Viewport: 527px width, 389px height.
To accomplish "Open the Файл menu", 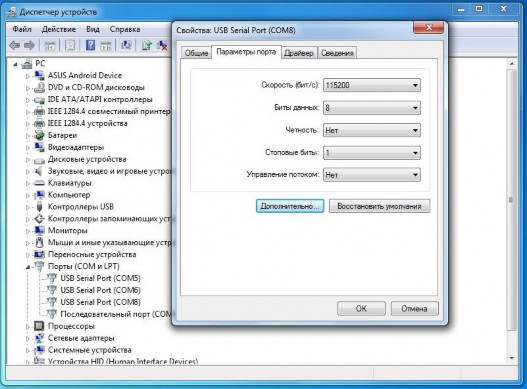I will (x=22, y=29).
